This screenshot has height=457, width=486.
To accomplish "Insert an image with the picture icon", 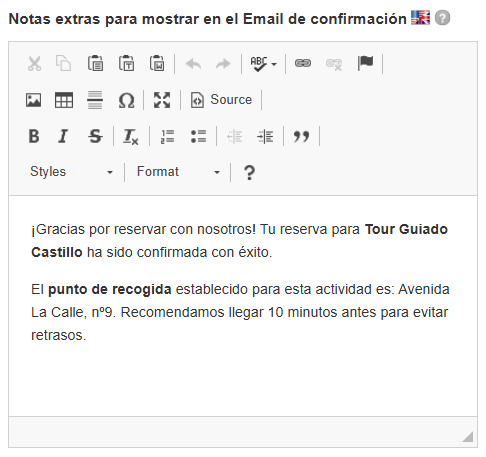I will pyautogui.click(x=34, y=100).
